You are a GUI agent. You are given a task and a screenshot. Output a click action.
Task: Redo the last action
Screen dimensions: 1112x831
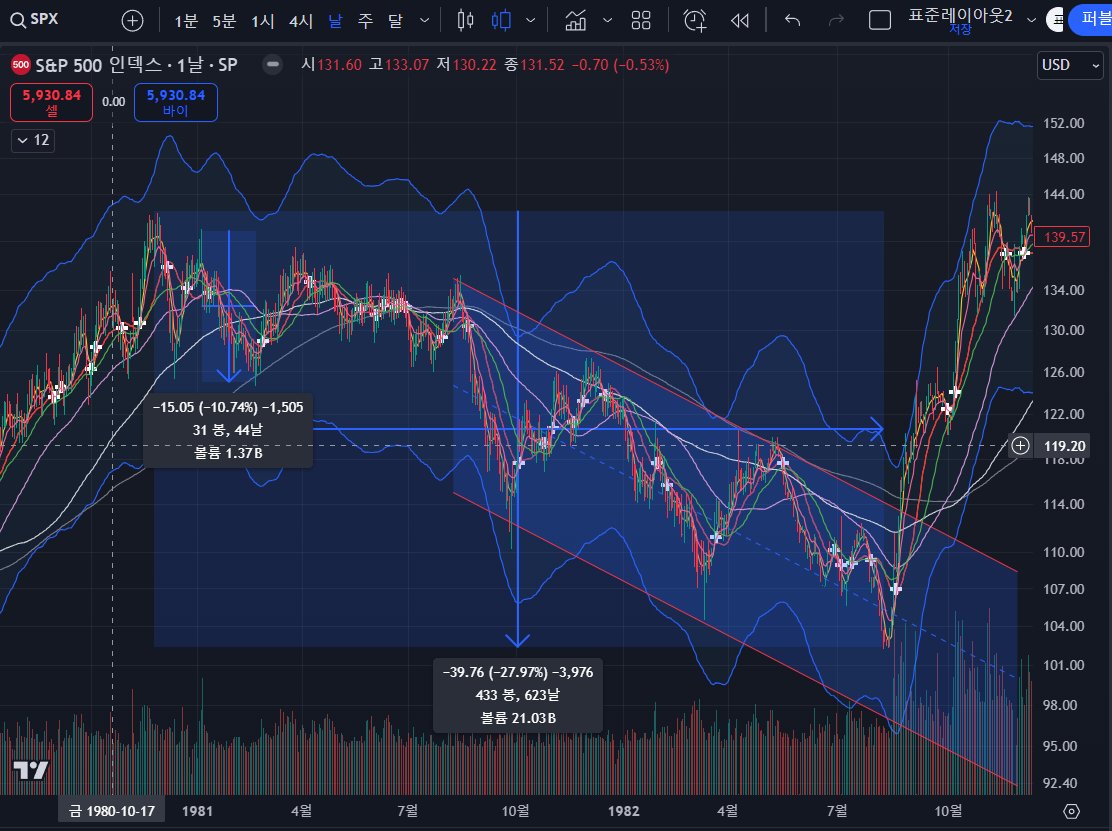pyautogui.click(x=836, y=21)
